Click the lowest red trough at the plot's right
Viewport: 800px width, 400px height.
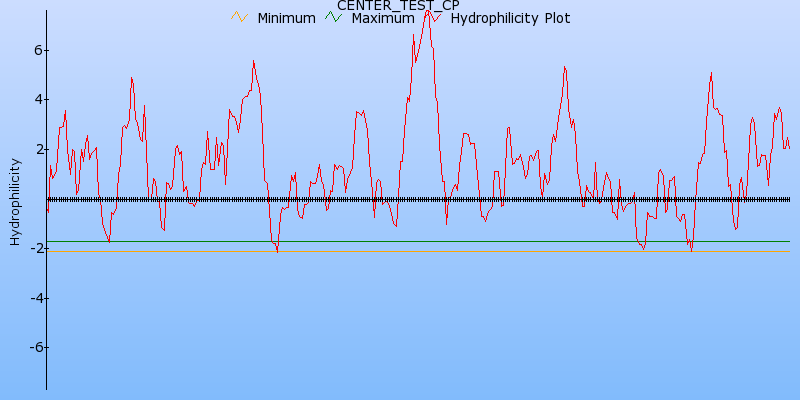[x=690, y=249]
